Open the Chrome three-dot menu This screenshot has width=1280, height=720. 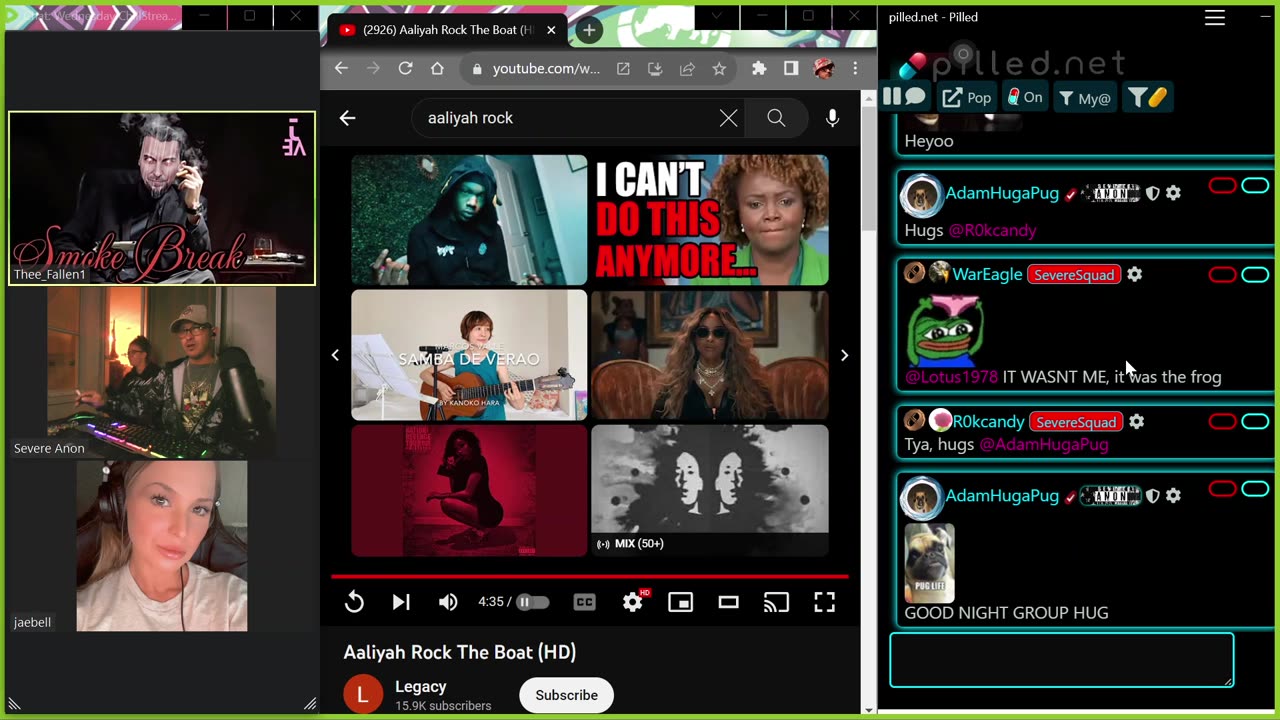point(855,68)
